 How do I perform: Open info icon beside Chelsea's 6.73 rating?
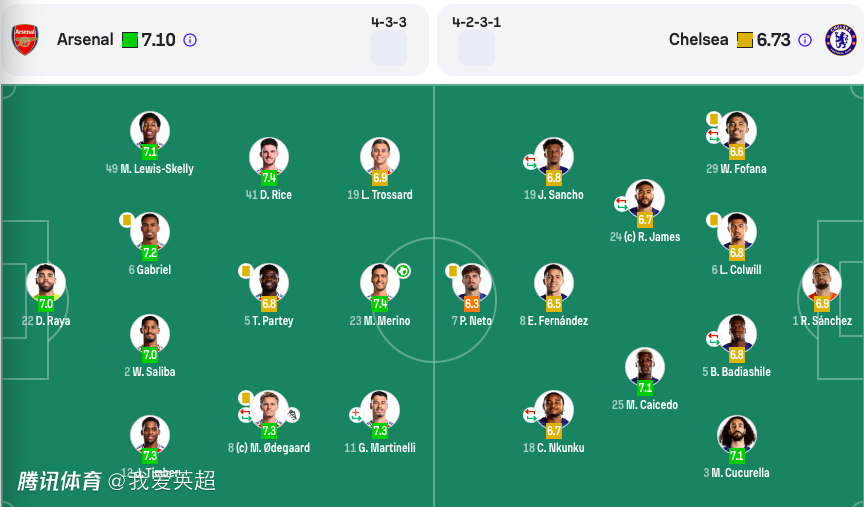[805, 40]
